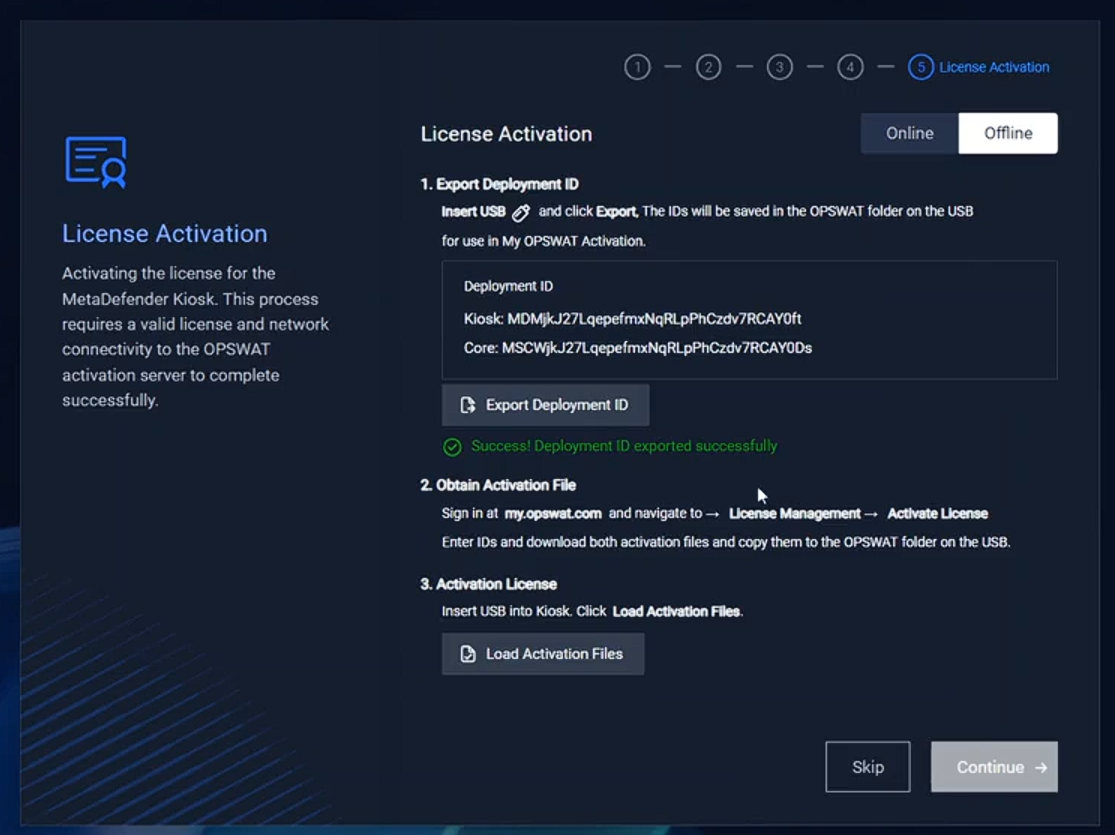This screenshot has width=1115, height=835.
Task: Click the export file icon in Export button
Action: [467, 405]
